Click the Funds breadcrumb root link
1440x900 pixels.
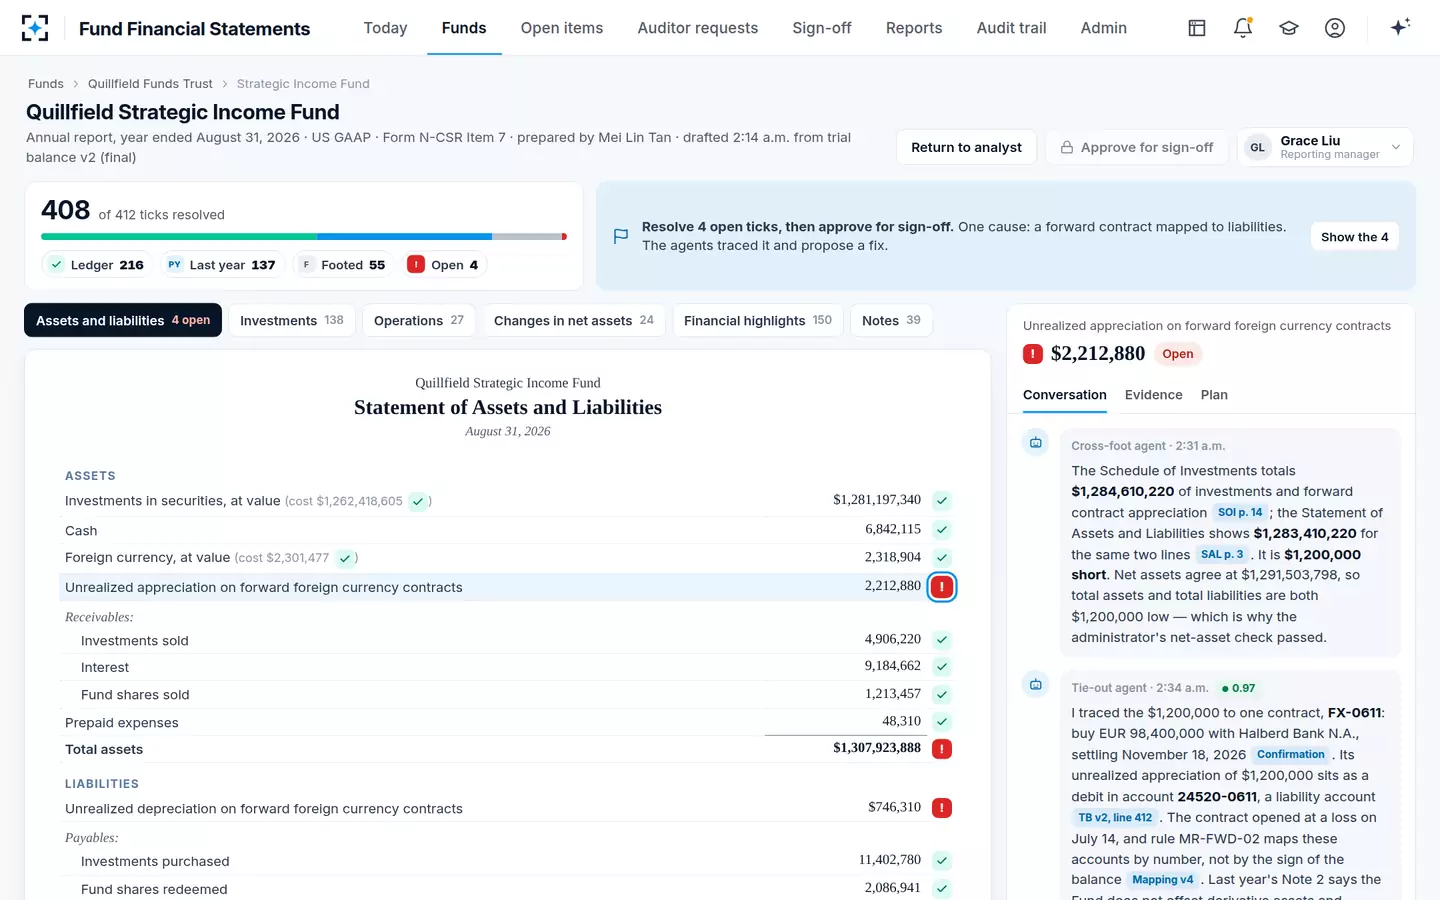click(x=46, y=84)
